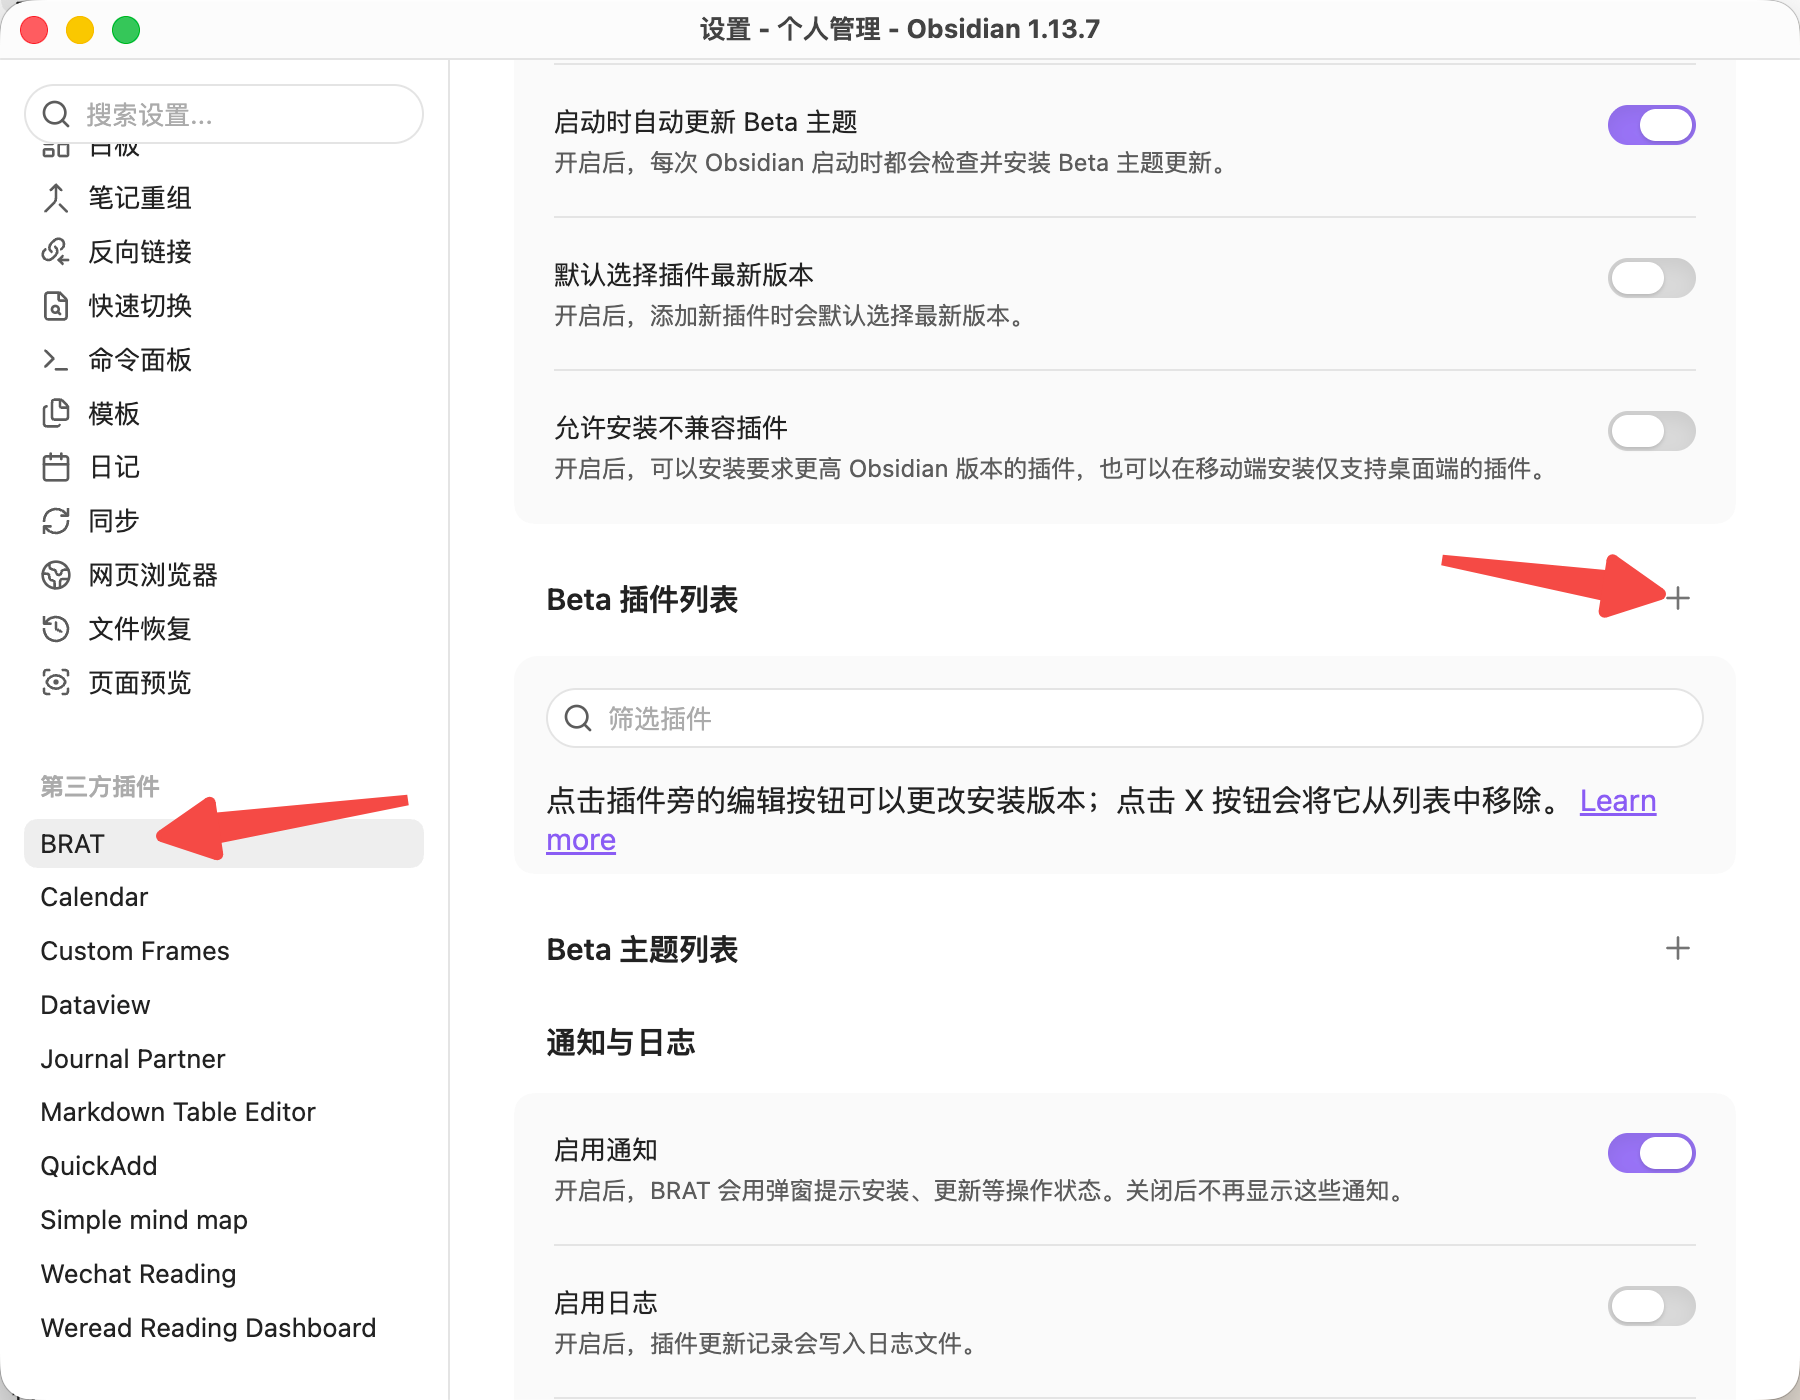Maximize the Obsidian settings window
The image size is (1800, 1400).
126,30
